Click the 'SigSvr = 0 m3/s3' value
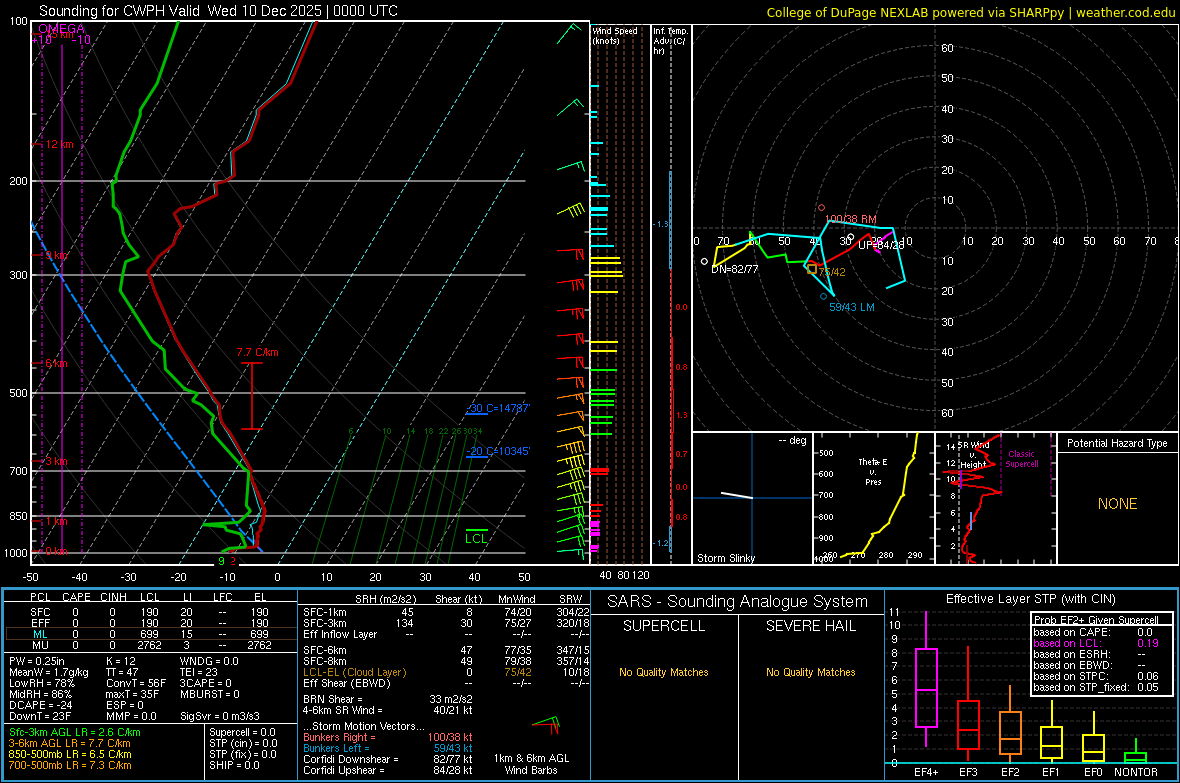 (220, 716)
